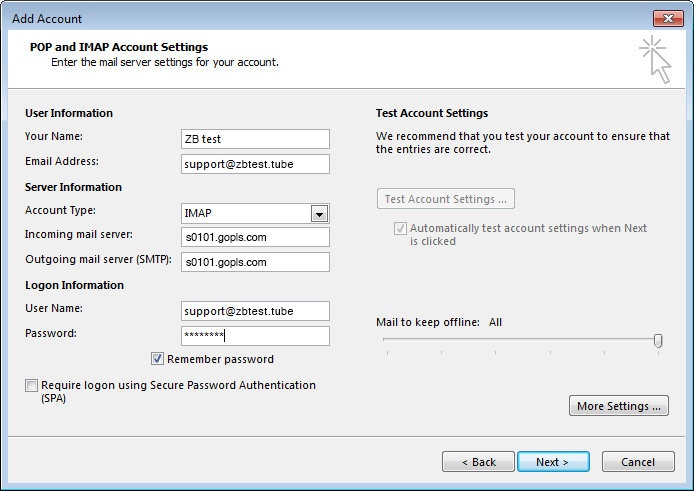
Task: Toggle Automatically test account settings checkbox
Action: pyautogui.click(x=400, y=229)
